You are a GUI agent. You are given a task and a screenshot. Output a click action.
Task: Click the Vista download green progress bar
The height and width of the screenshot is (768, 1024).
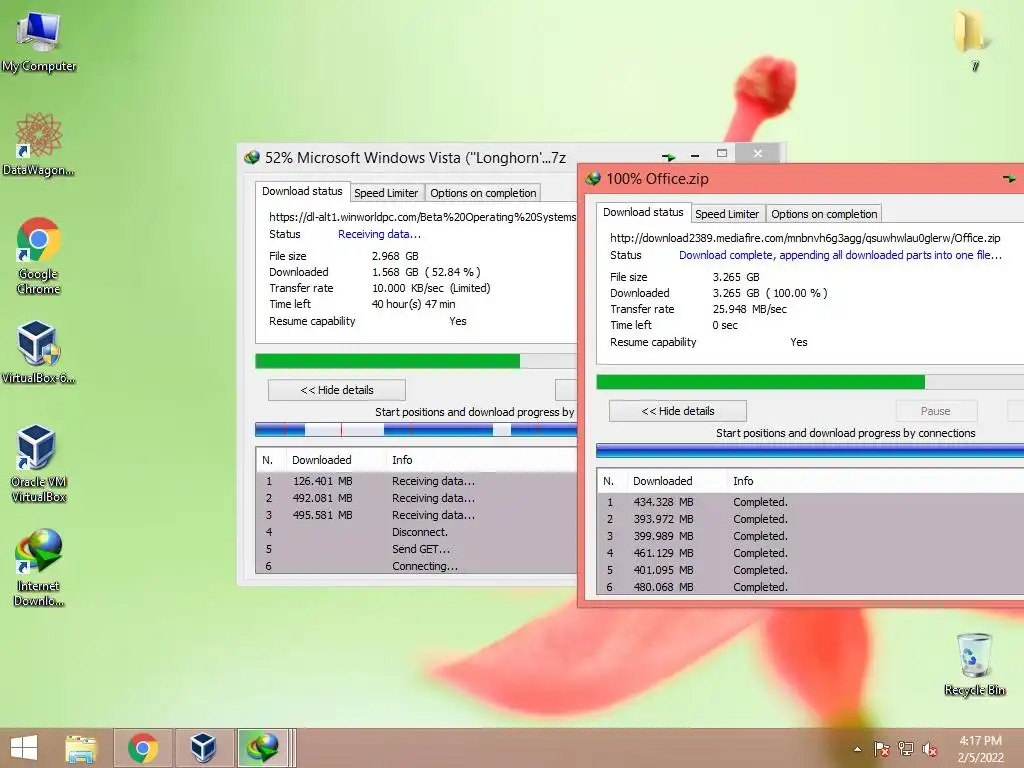pyautogui.click(x=416, y=361)
